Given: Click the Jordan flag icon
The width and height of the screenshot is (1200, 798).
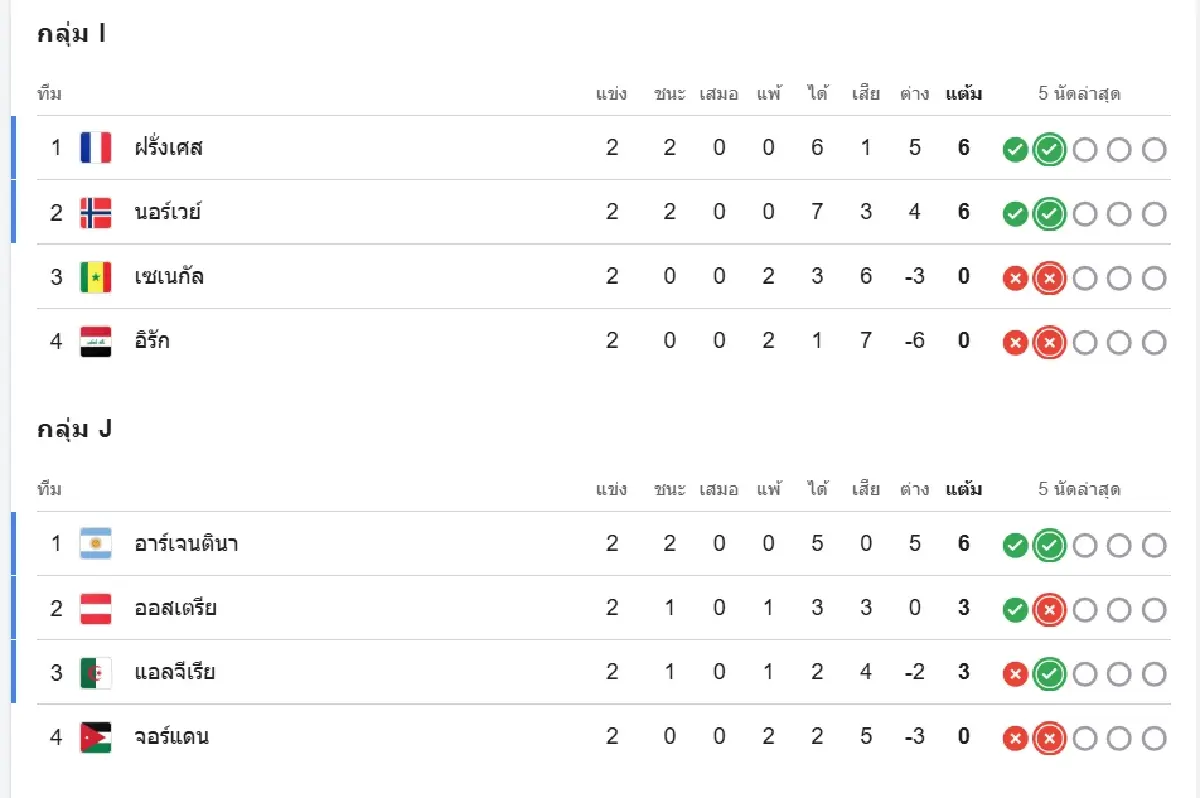Looking at the screenshot, I should [96, 737].
